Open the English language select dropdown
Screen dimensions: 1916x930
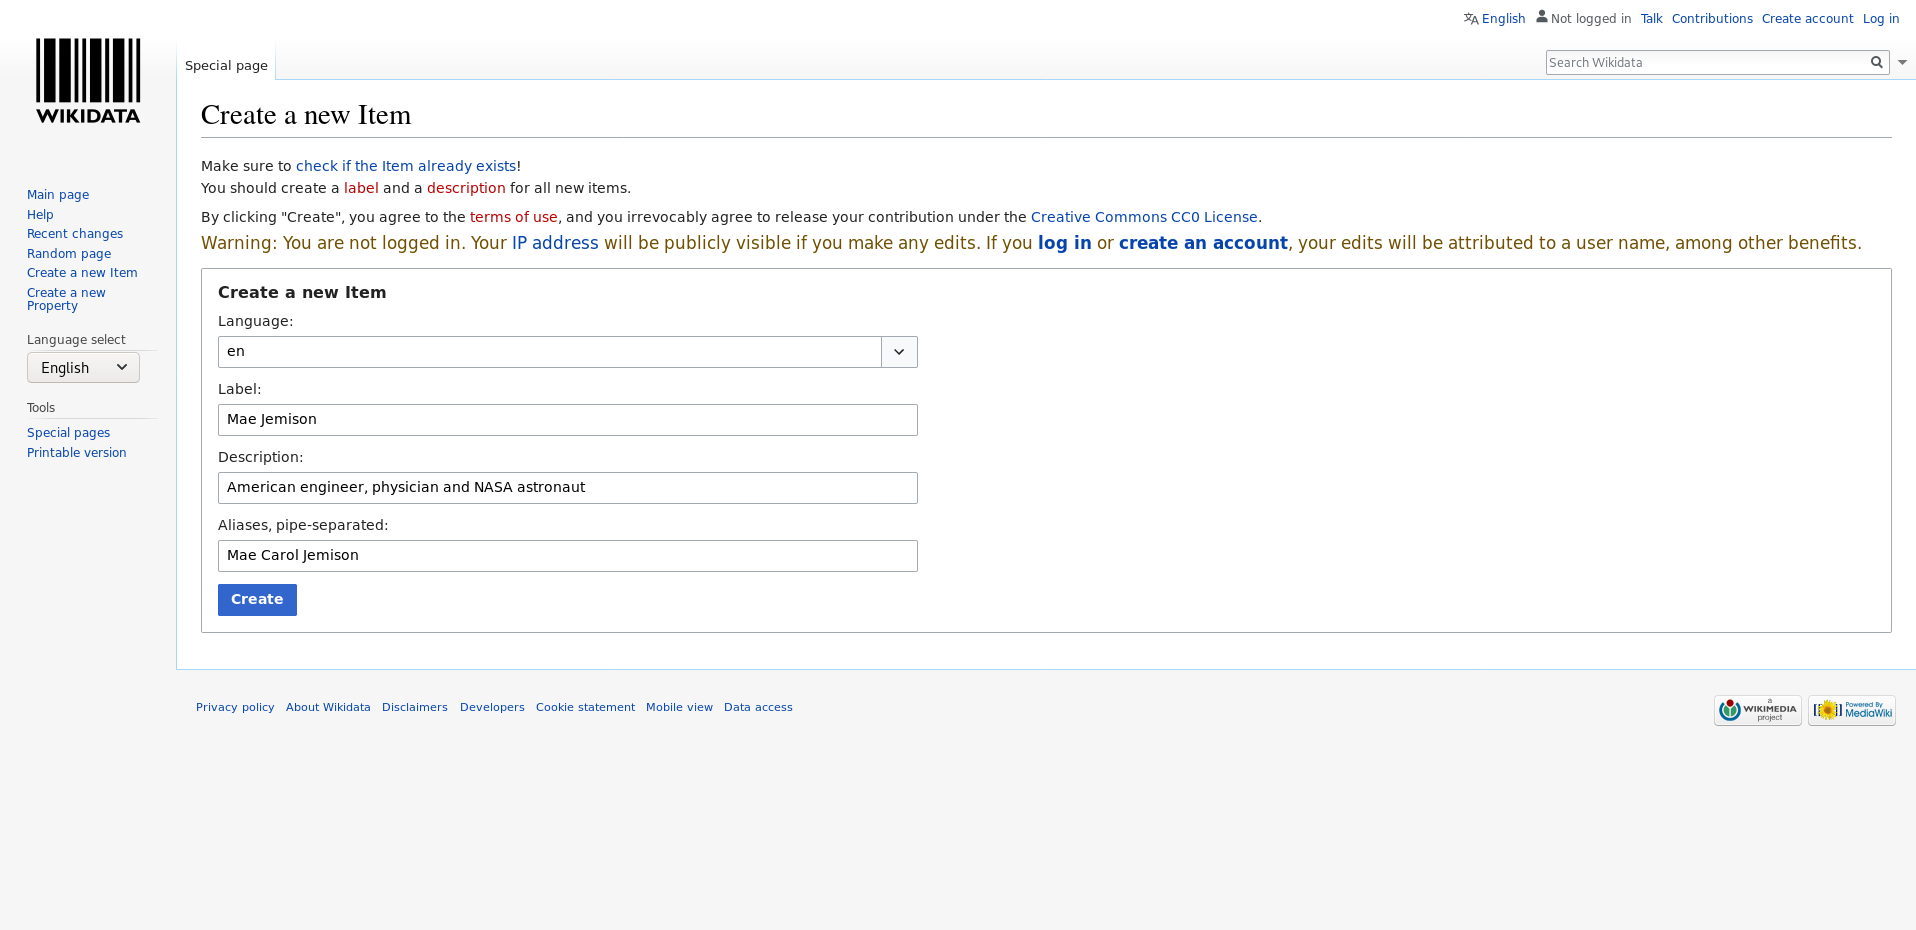[83, 367]
